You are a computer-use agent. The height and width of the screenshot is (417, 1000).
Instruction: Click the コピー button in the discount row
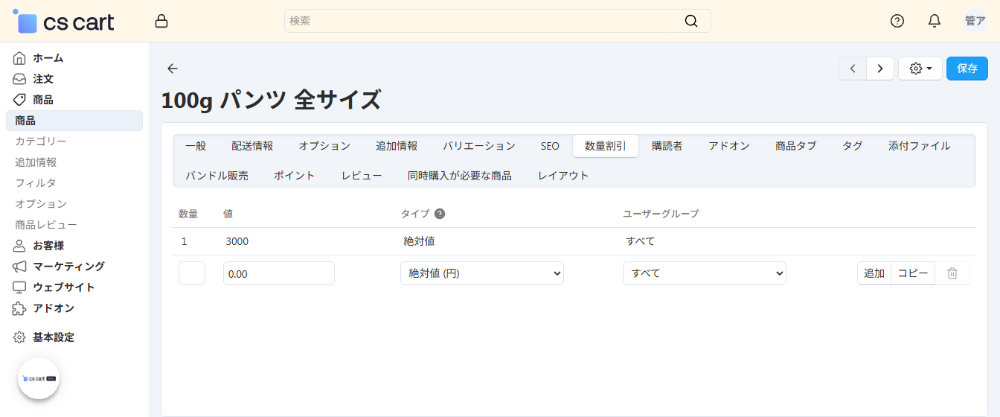click(913, 273)
